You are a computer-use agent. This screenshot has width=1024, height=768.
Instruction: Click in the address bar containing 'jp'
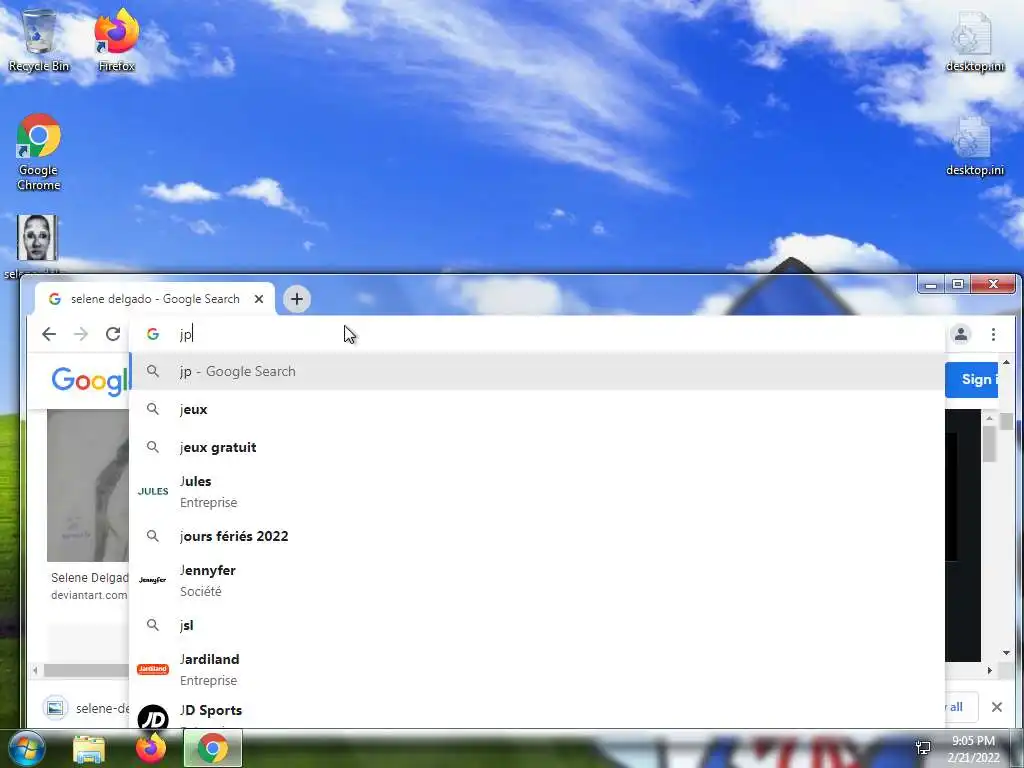(x=536, y=334)
